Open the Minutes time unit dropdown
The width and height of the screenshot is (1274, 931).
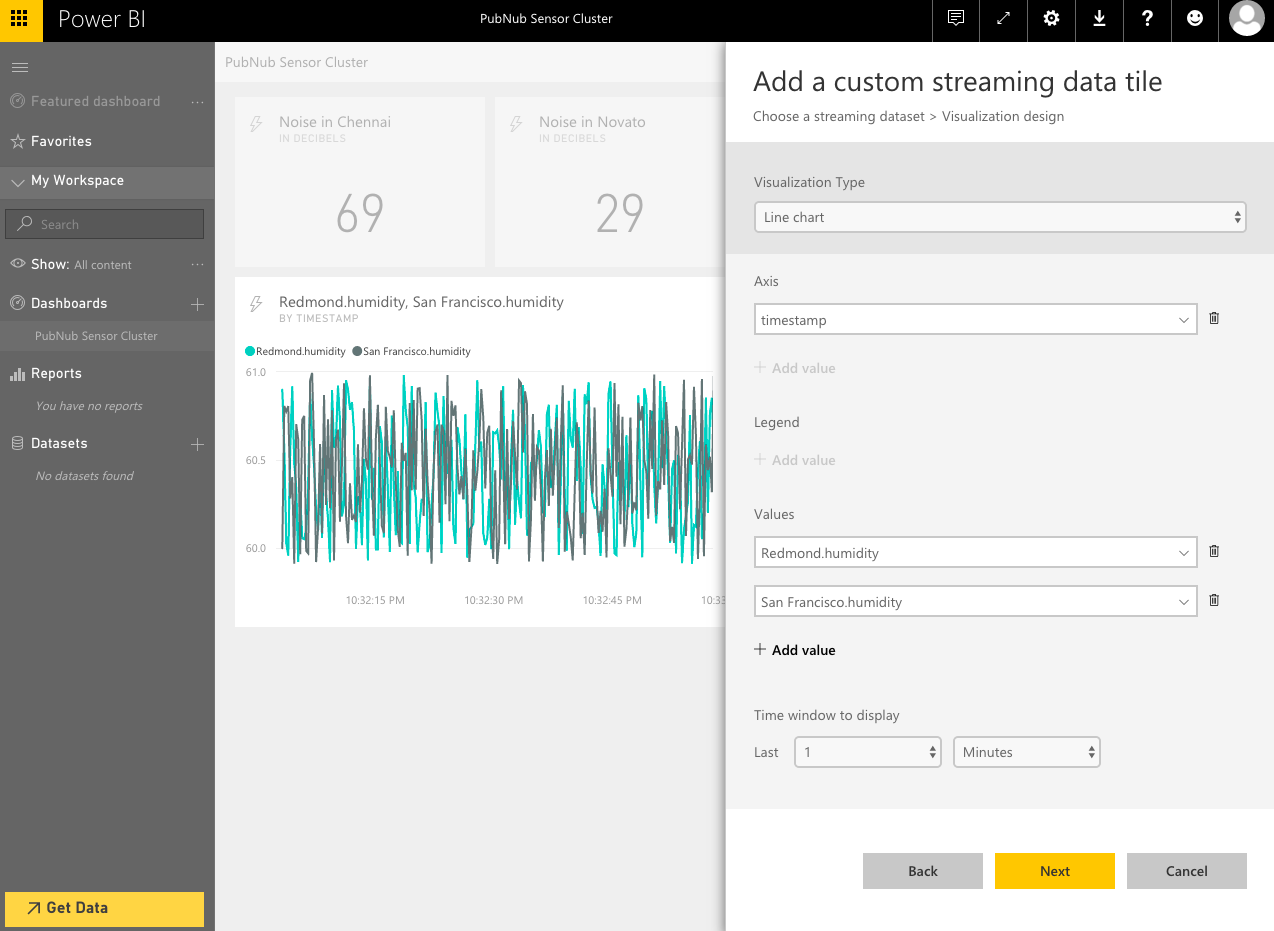(1026, 752)
